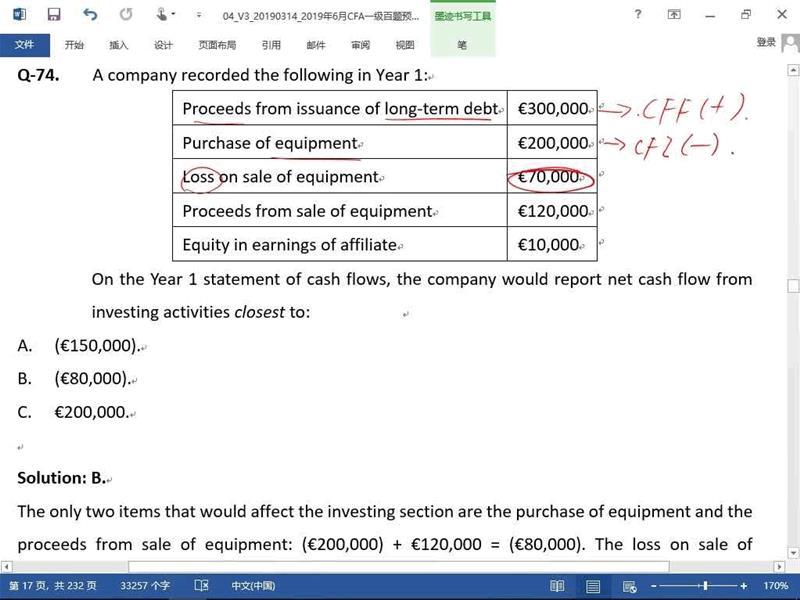This screenshot has height=600, width=800.
Task: Open Ribbon Display Options
Action: pos(674,14)
